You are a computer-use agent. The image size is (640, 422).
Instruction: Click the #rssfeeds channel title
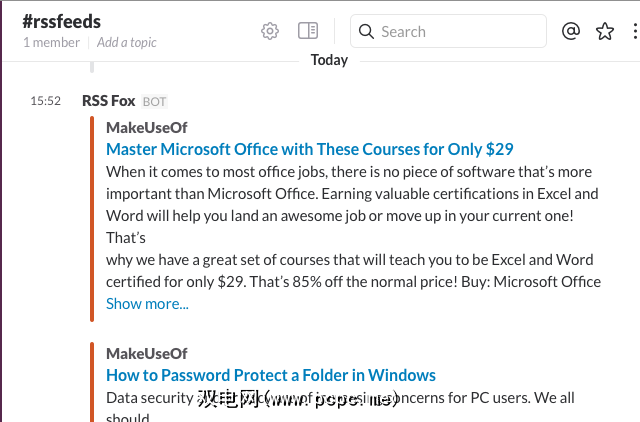point(61,20)
